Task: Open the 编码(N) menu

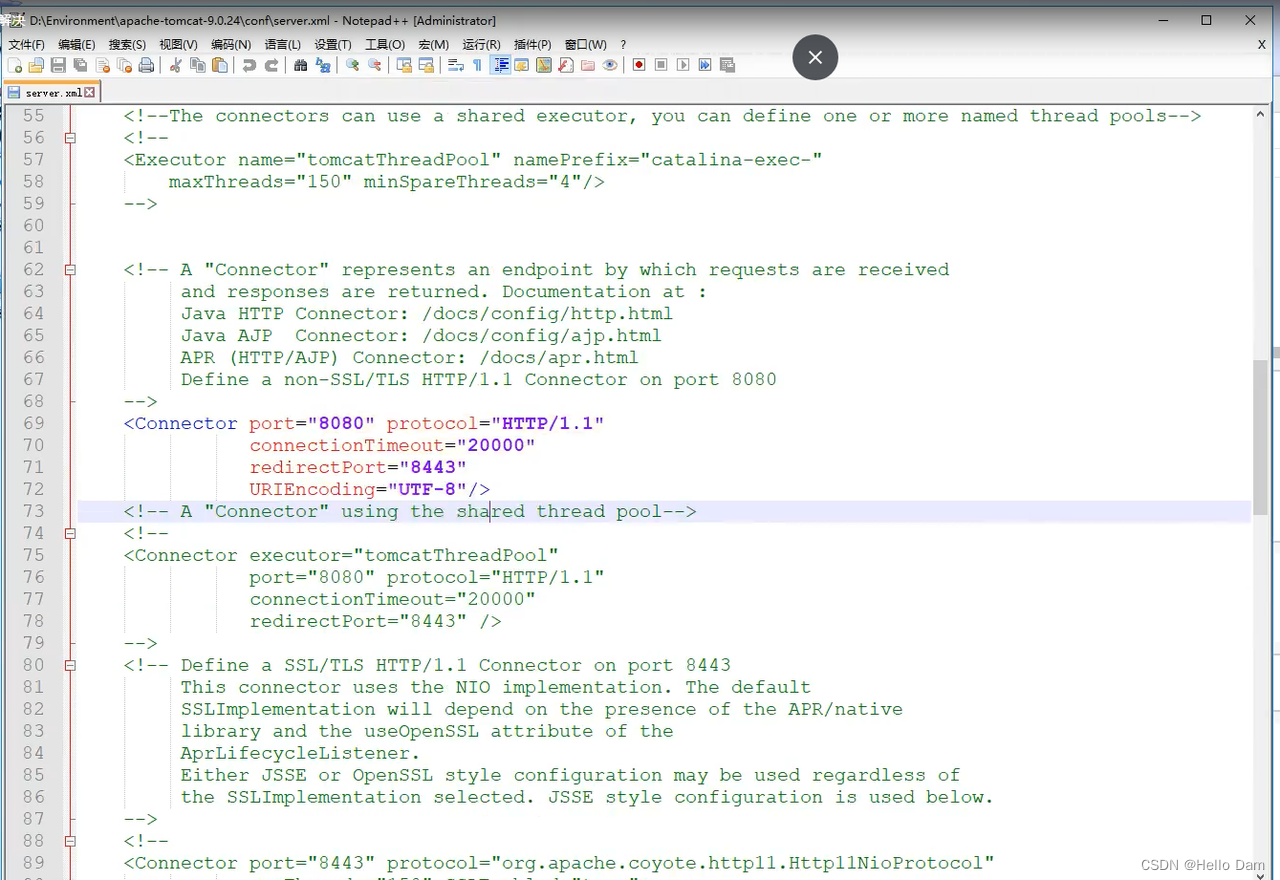Action: coord(231,44)
